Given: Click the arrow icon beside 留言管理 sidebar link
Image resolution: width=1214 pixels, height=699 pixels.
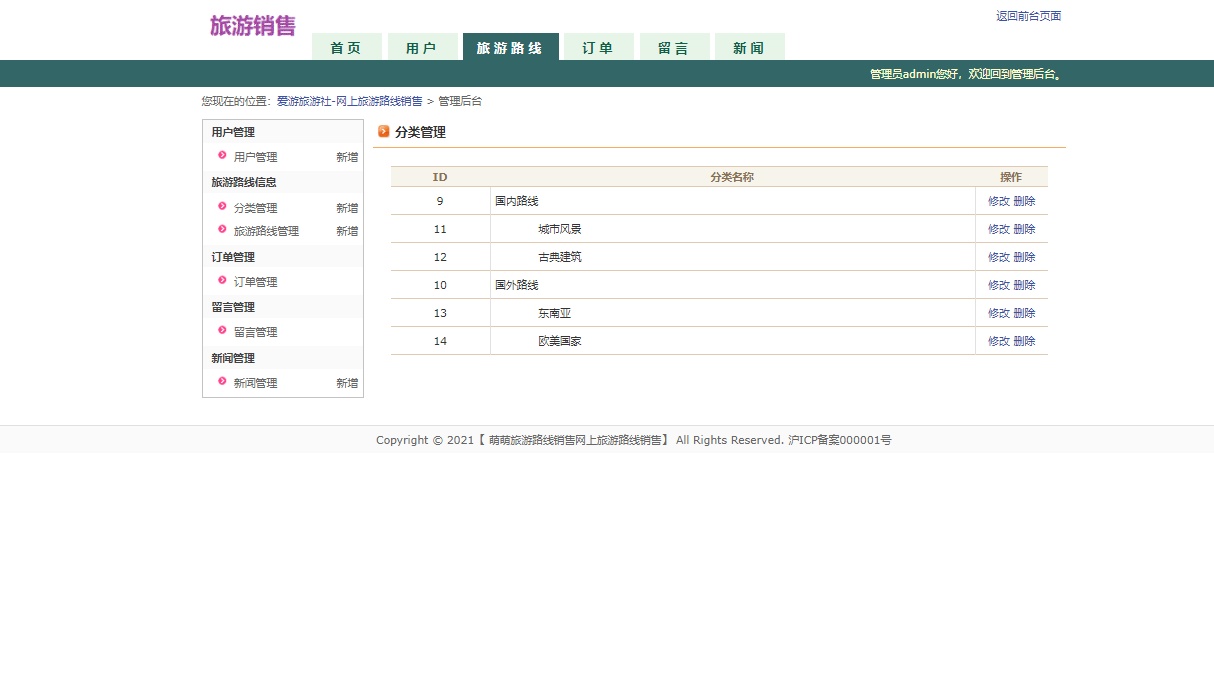Looking at the screenshot, I should click(x=221, y=331).
